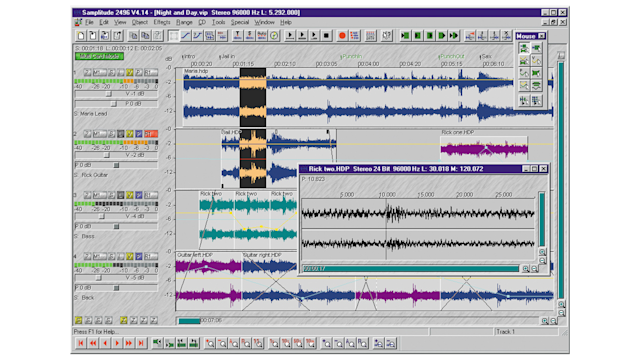Click the first zoom-in magnifier in the bottom toolbar
Screen dimensions: 640x360
[x=209, y=343]
